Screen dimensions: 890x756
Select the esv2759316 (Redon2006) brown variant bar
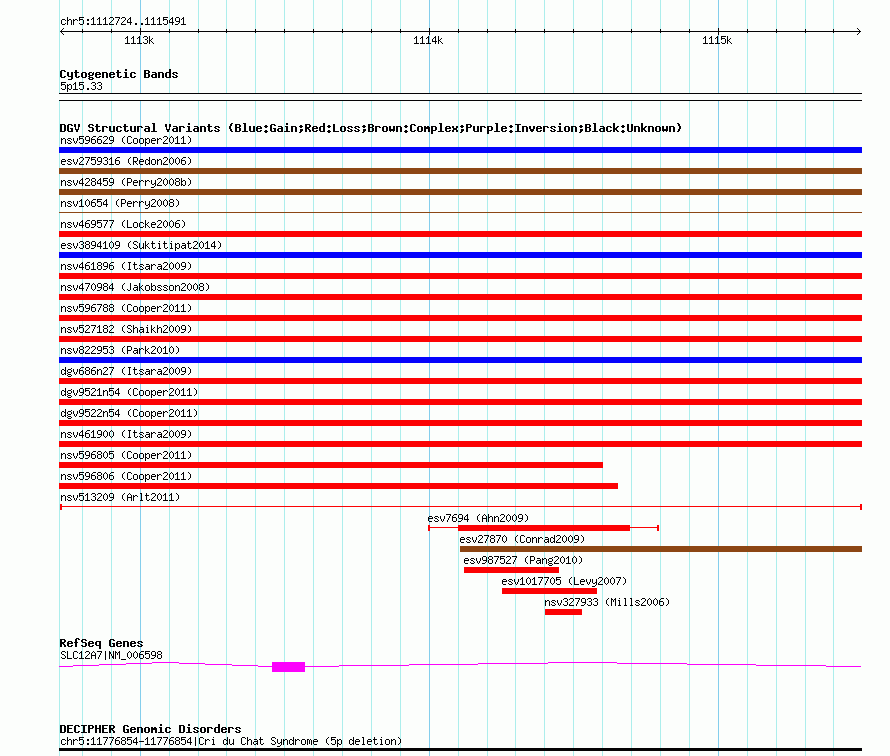click(x=460, y=171)
